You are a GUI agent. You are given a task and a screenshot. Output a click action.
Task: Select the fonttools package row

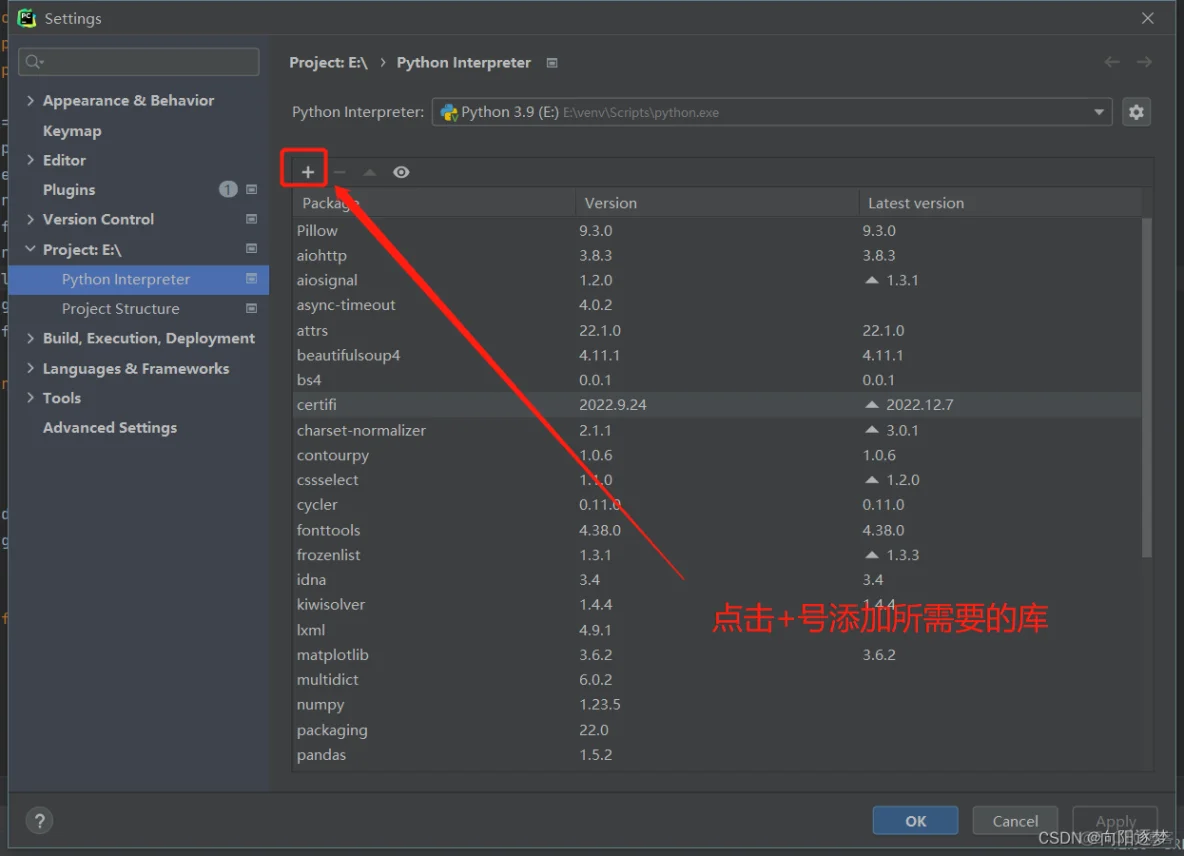[x=717, y=530]
